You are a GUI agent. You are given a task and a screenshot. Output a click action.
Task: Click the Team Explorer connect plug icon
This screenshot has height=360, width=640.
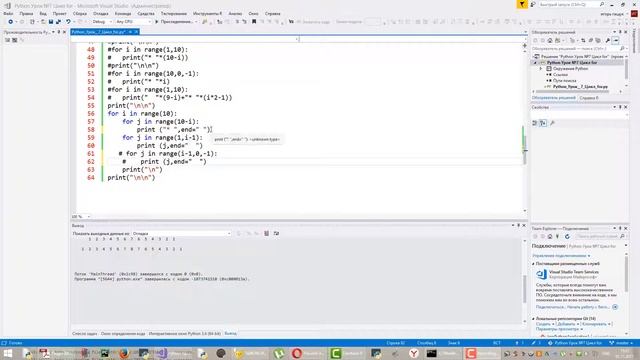(558, 236)
